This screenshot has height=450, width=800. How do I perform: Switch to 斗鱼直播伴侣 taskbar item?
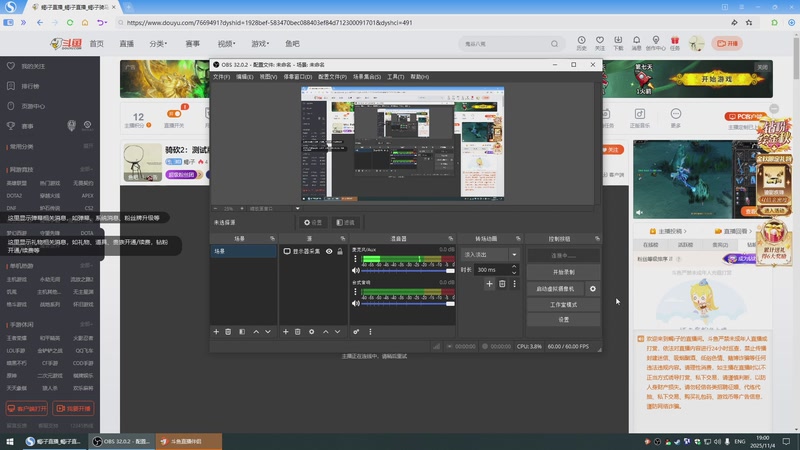coord(188,441)
